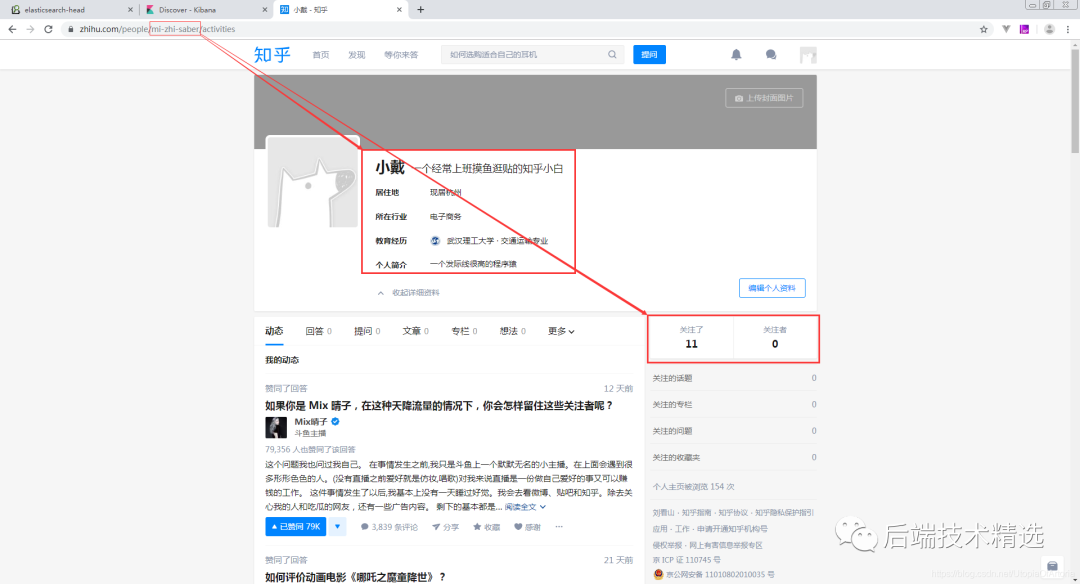This screenshot has height=584, width=1080.
Task: Close the Discover - Kibana tab
Action: [265, 10]
